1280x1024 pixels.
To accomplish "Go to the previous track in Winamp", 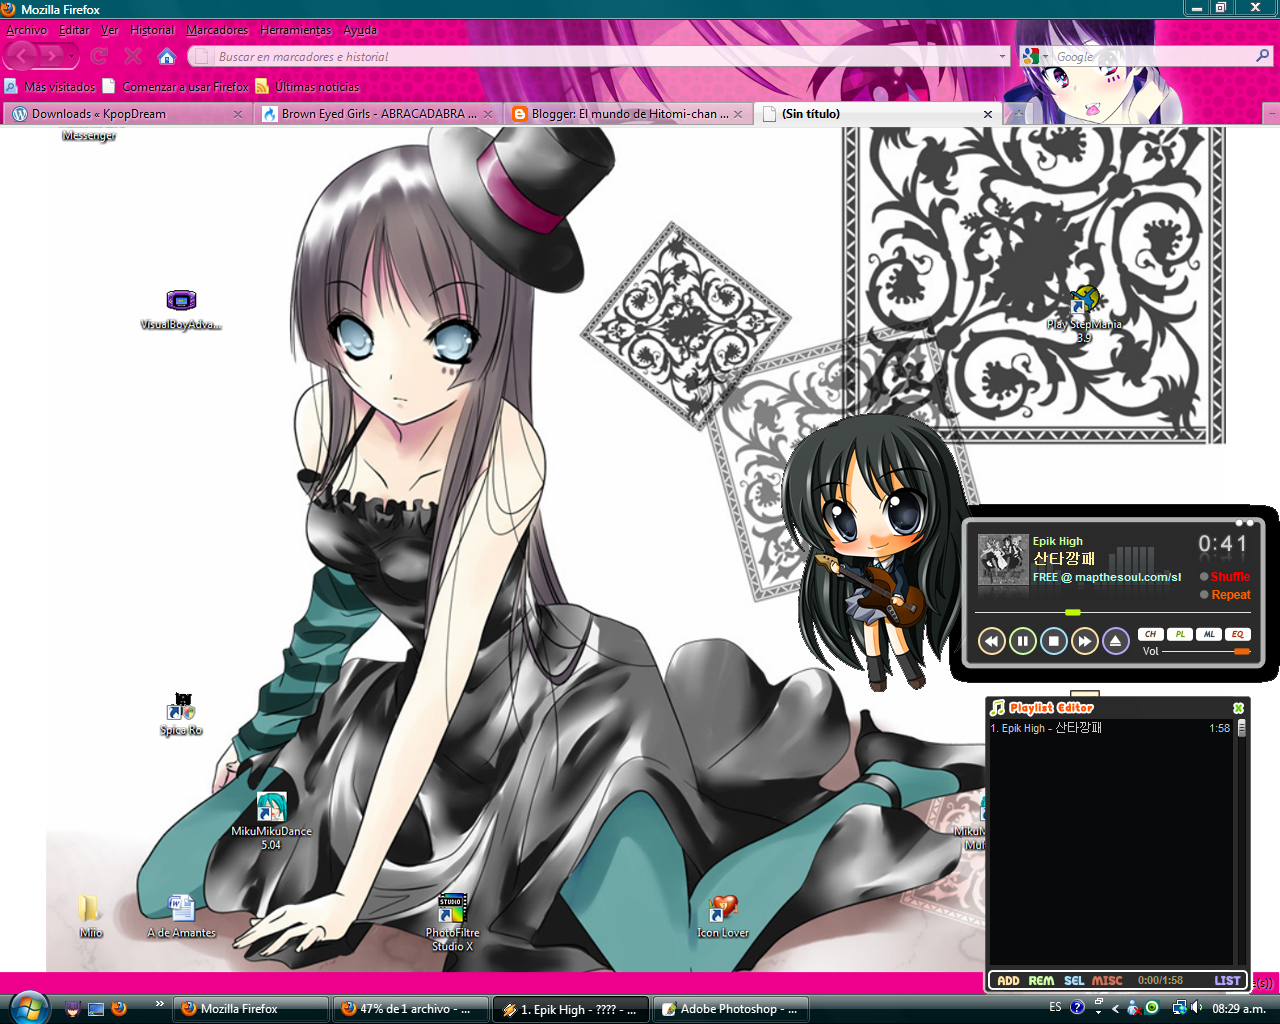I will coord(991,641).
